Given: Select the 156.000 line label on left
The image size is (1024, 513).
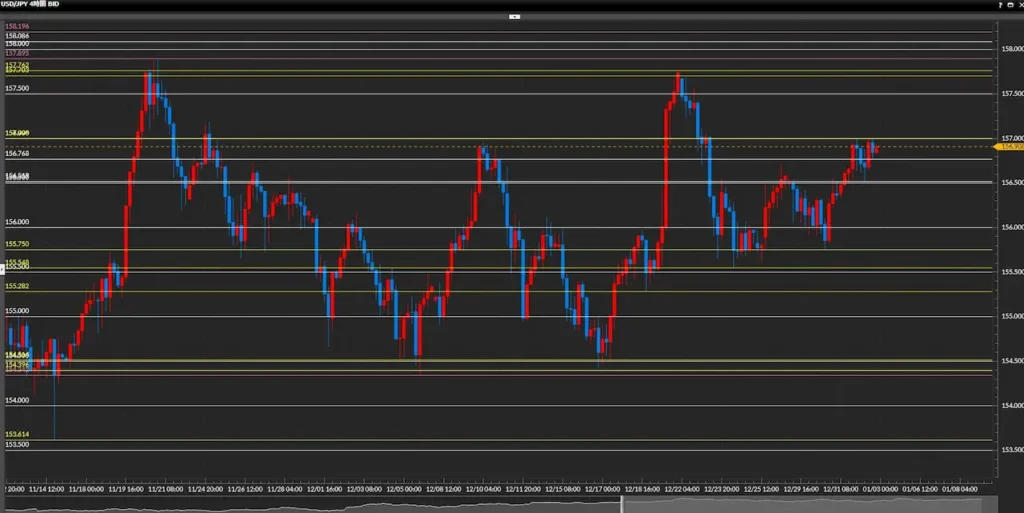Looking at the screenshot, I should pos(17,222).
